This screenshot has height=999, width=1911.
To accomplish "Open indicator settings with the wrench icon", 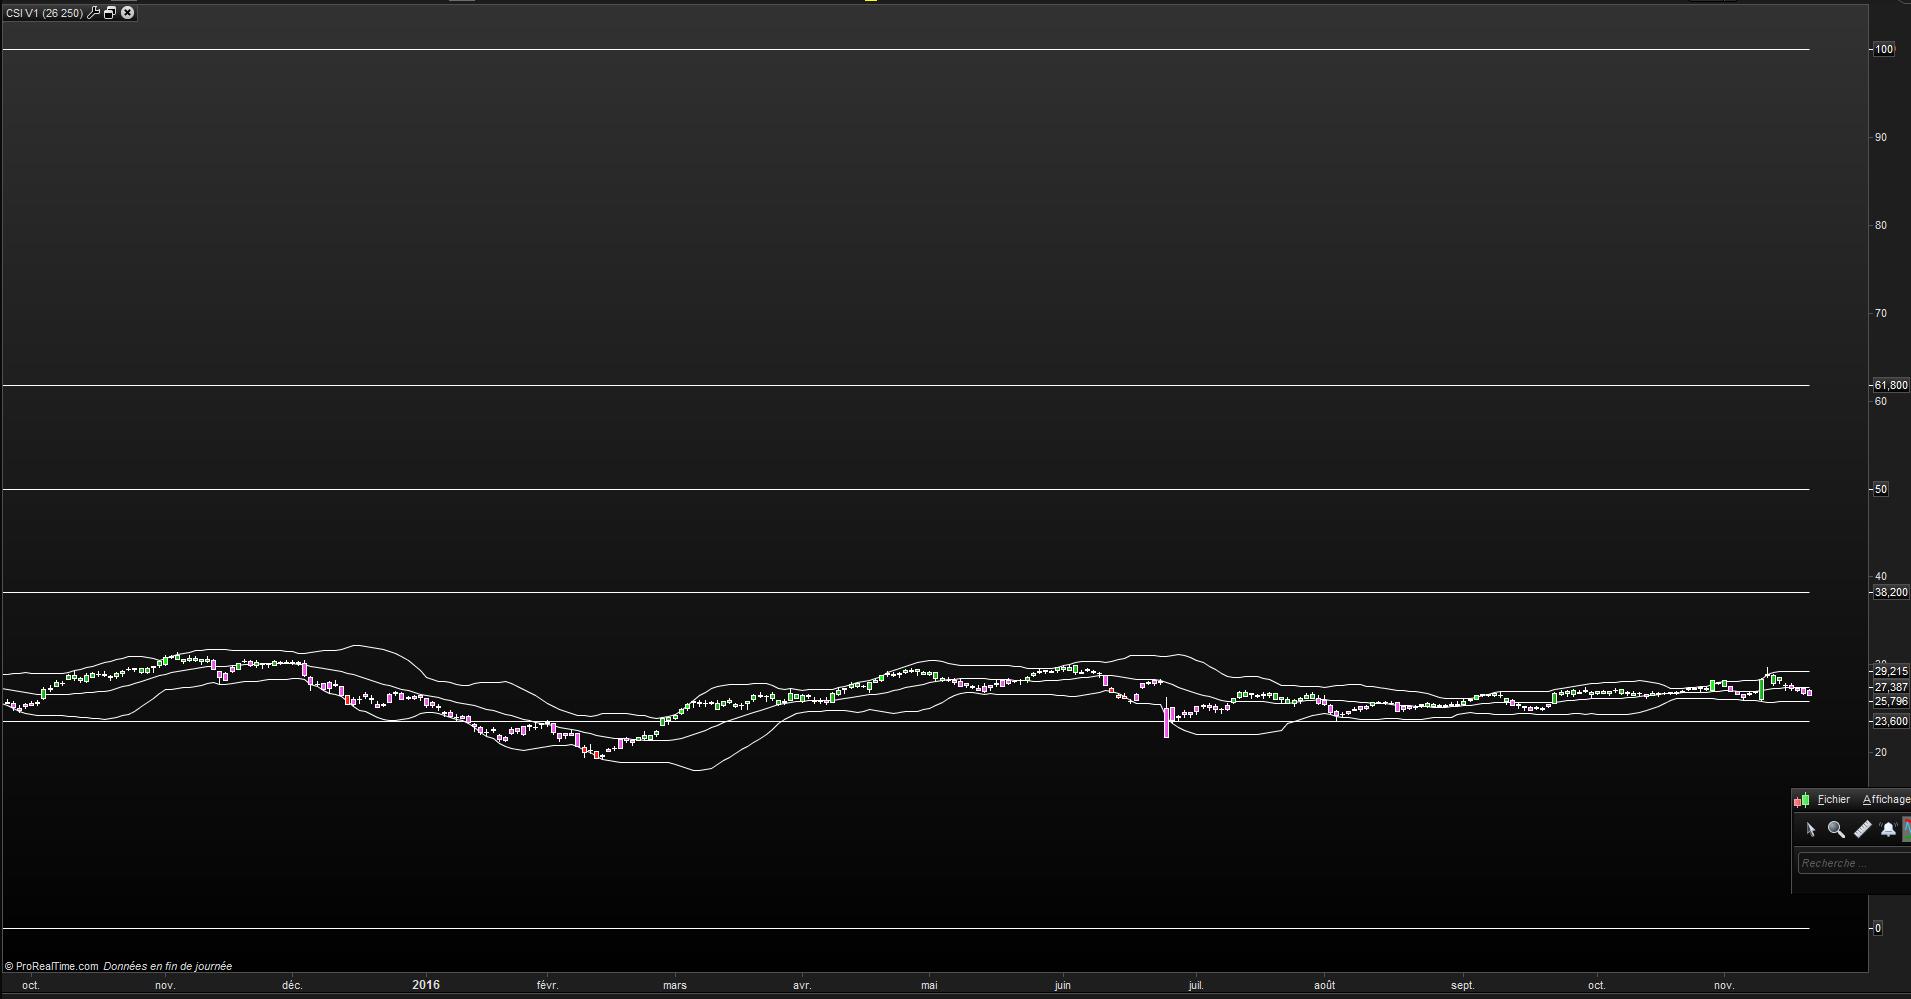I will coord(93,13).
